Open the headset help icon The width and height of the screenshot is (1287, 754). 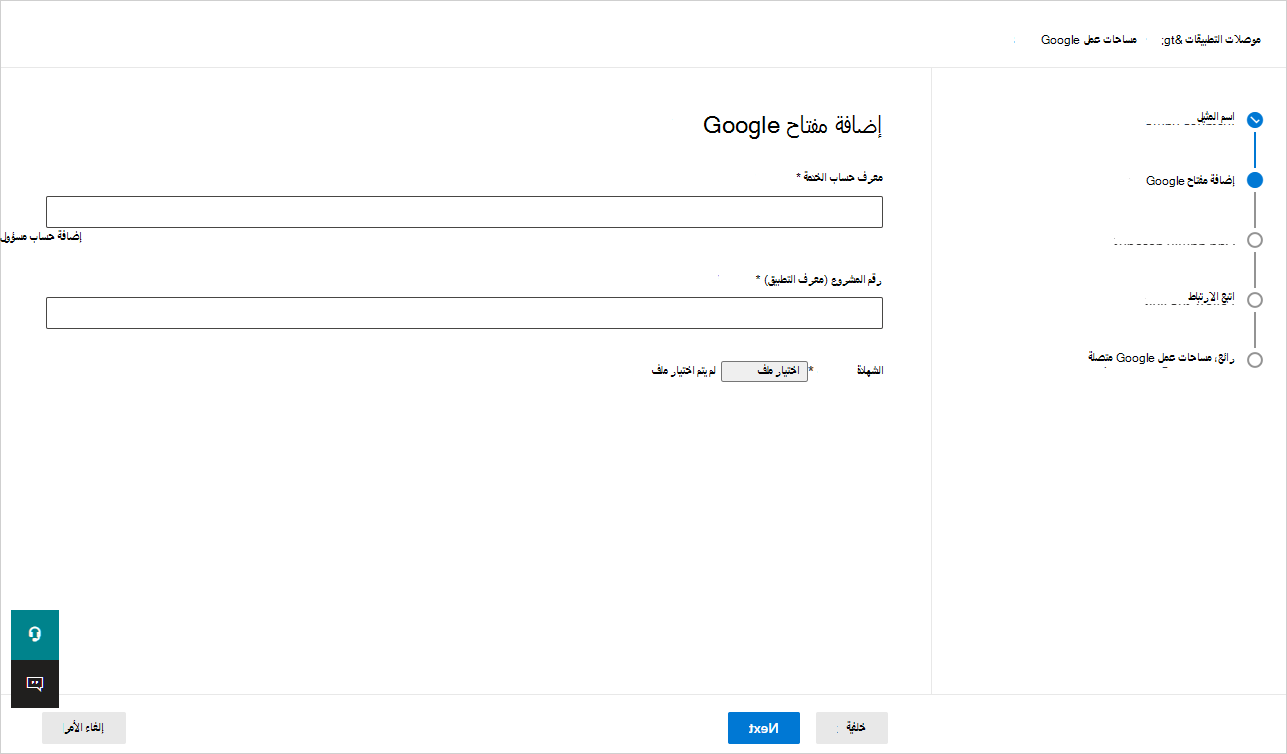[x=35, y=635]
